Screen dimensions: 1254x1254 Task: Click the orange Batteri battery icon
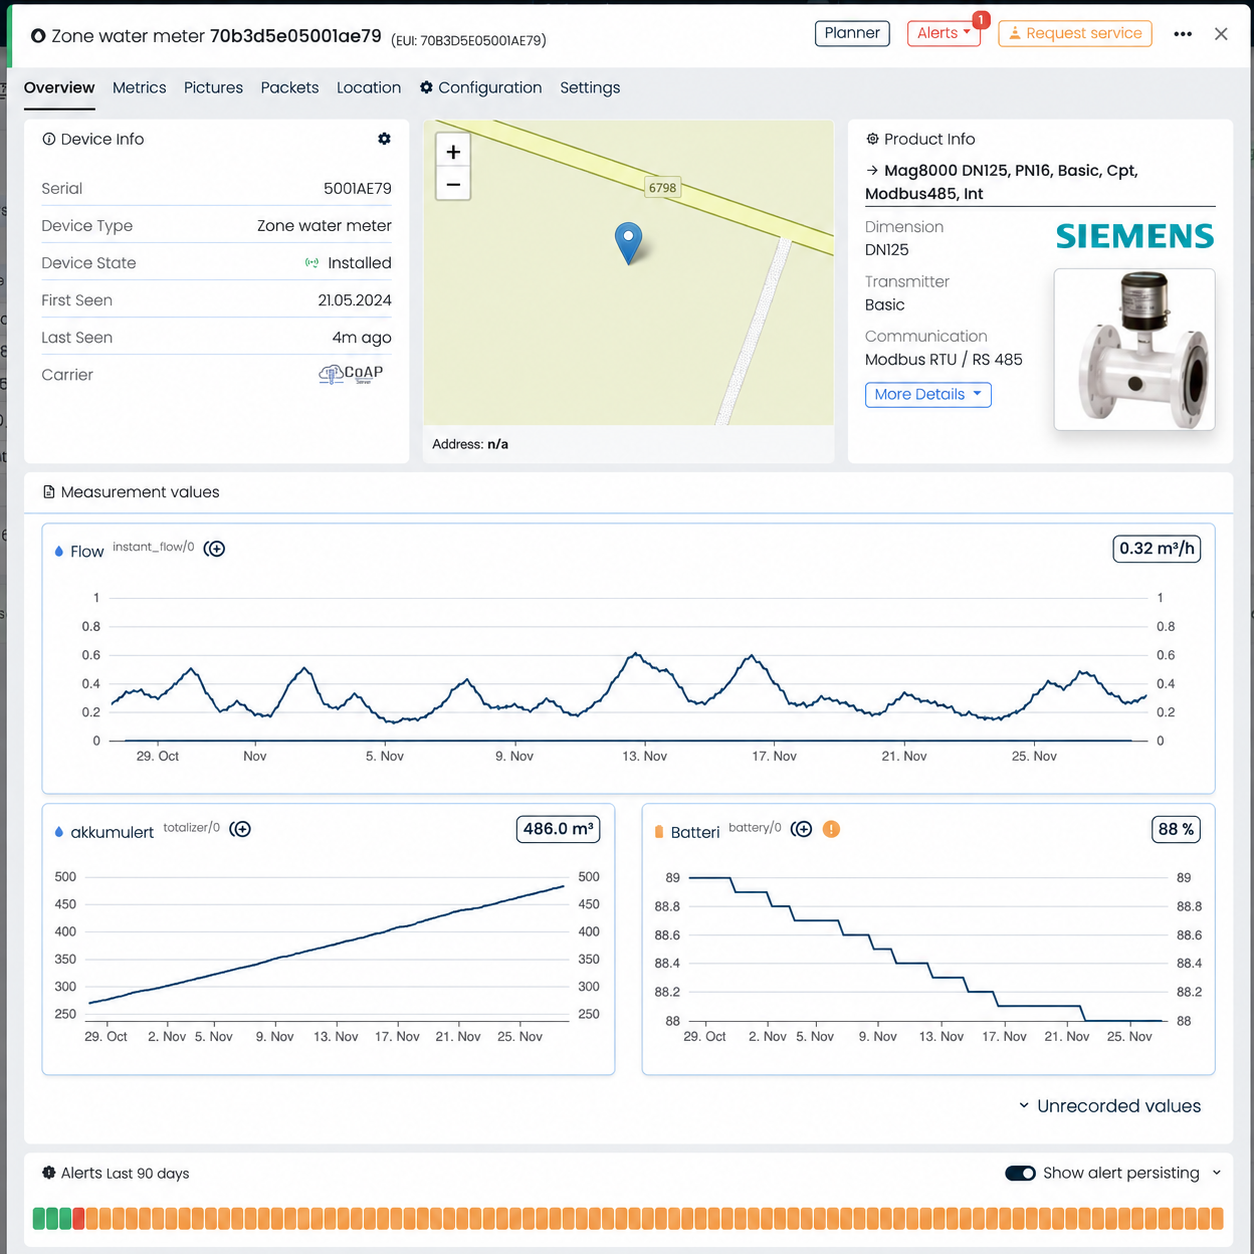659,832
